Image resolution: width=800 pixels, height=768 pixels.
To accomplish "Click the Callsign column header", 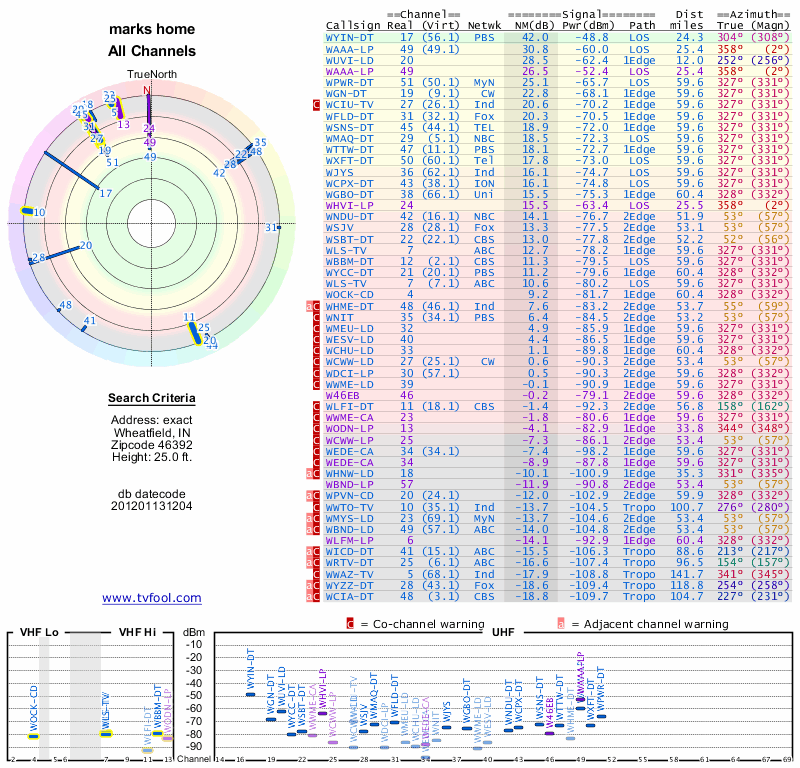I will pyautogui.click(x=353, y=26).
